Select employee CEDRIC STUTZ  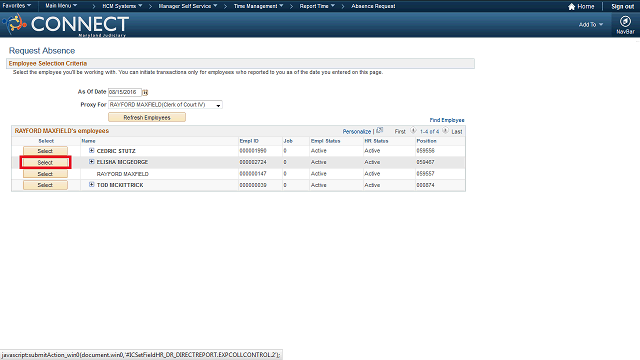tap(45, 151)
